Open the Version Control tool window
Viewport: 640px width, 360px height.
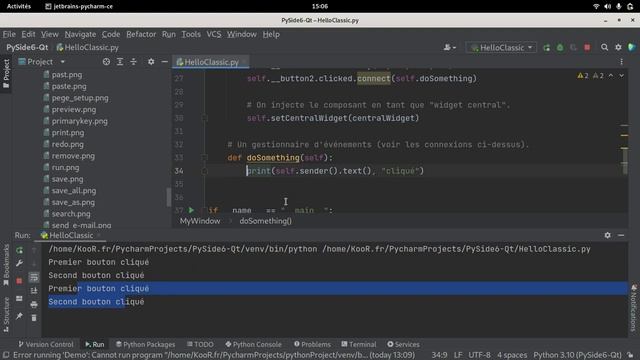(46, 344)
